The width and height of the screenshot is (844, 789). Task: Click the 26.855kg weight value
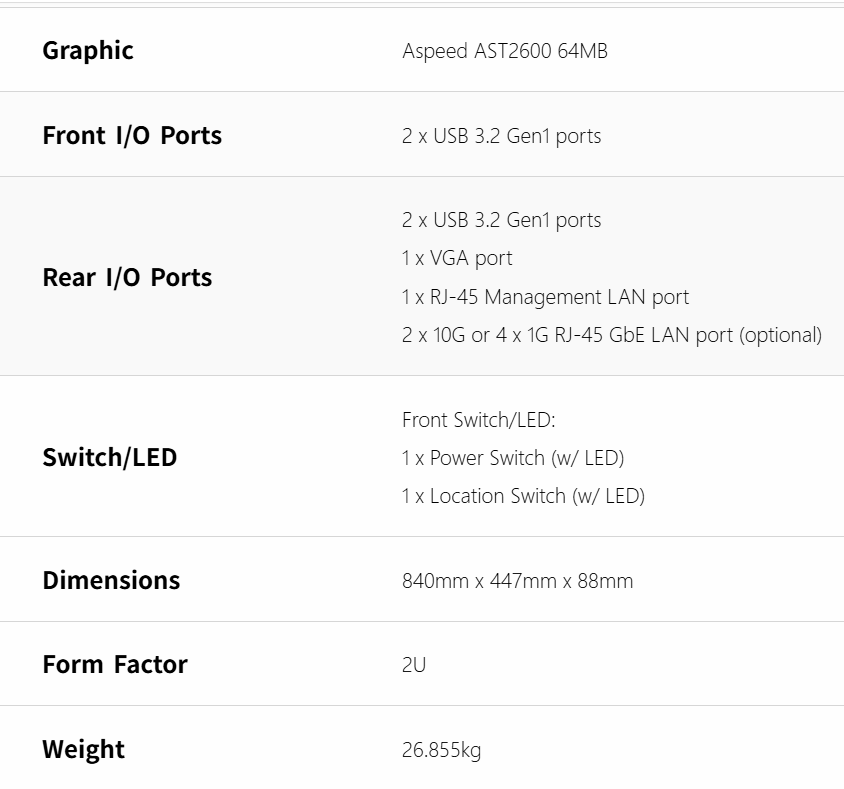tap(441, 750)
